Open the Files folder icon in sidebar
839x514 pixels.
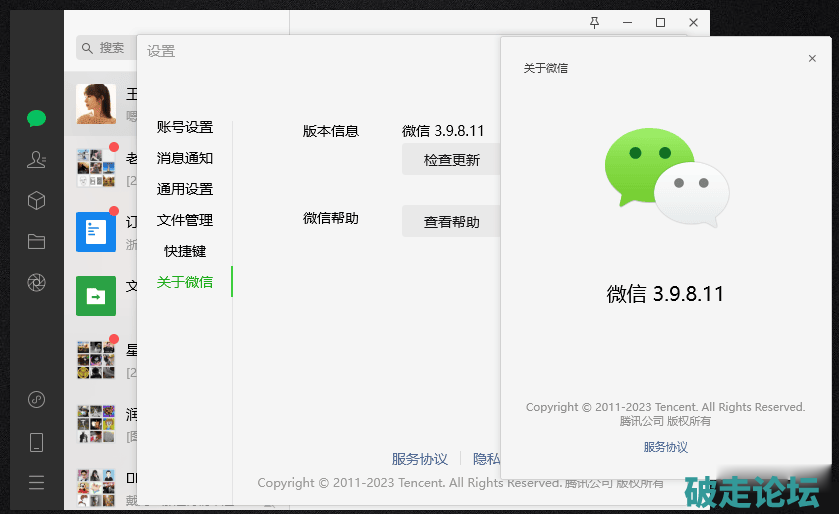[x=36, y=241]
